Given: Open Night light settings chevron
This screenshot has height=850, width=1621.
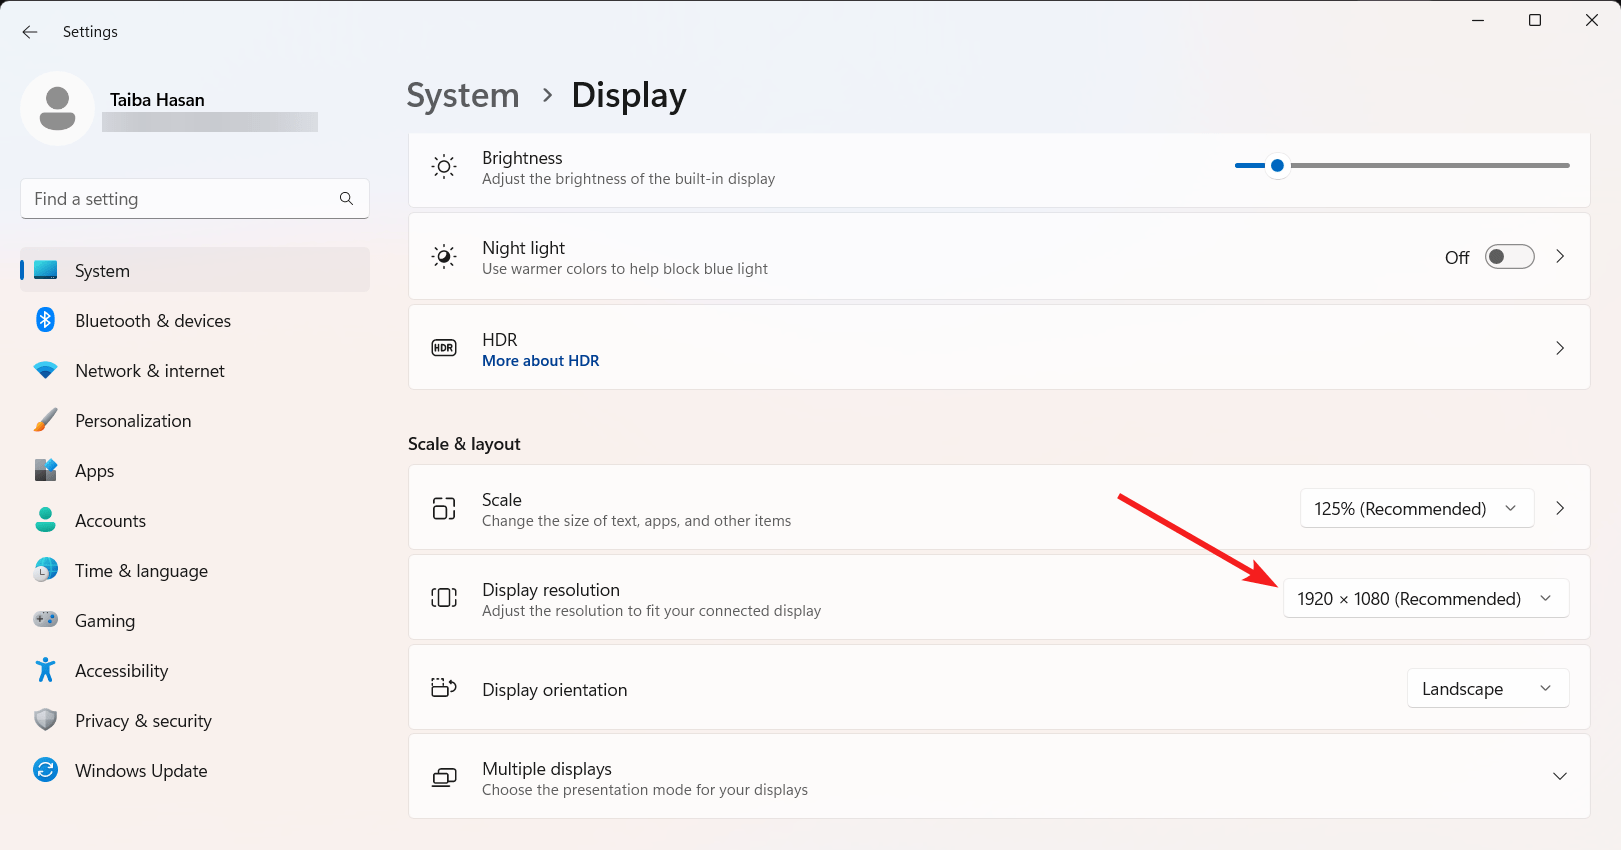Looking at the screenshot, I should [x=1560, y=257].
